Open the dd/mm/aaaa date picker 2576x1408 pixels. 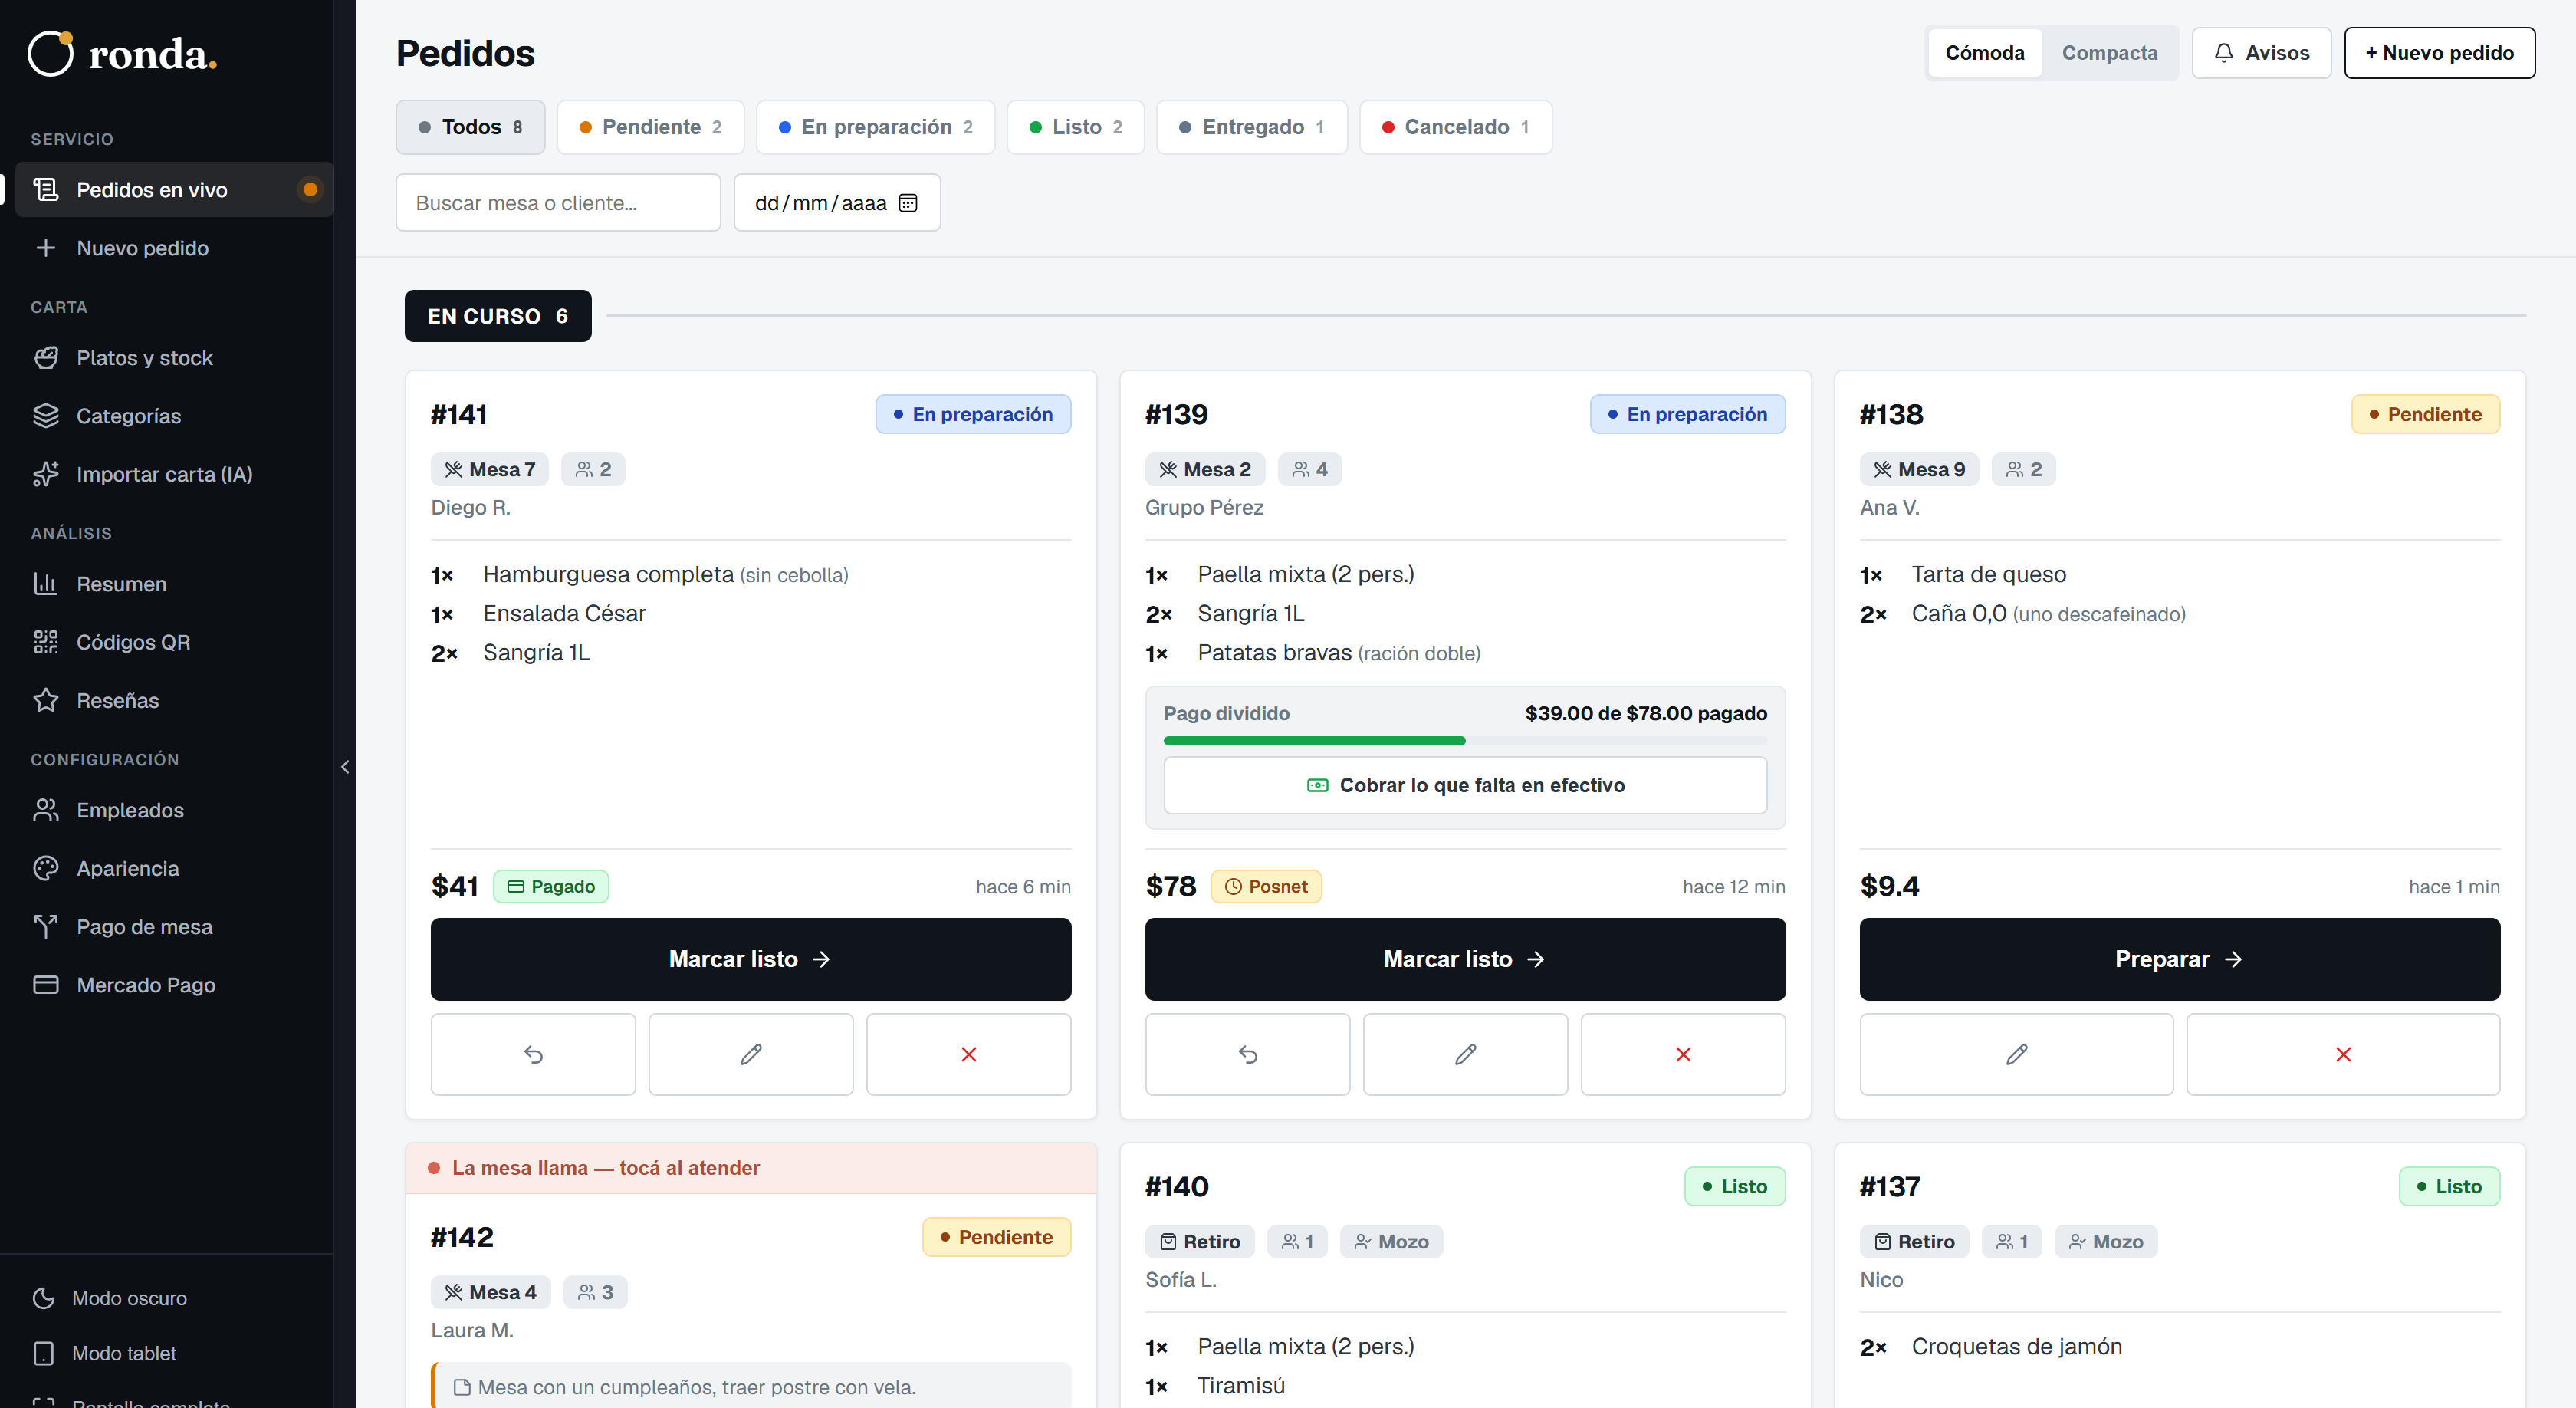click(837, 203)
